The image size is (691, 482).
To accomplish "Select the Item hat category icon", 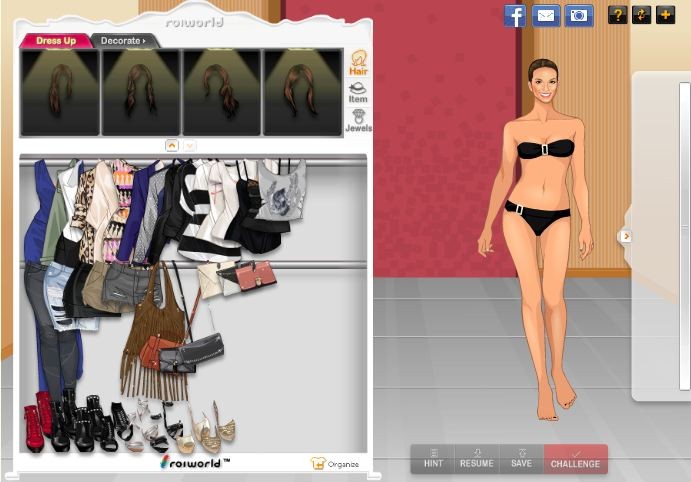I will coord(358,92).
